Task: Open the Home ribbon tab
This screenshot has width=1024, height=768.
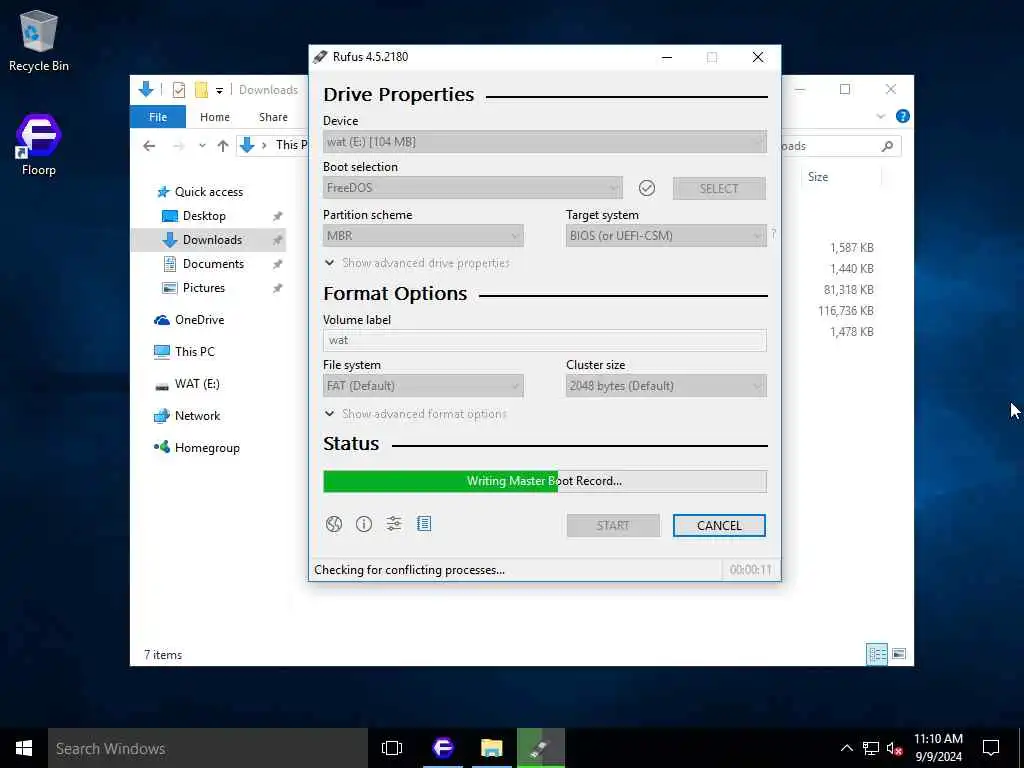Action: (x=215, y=117)
